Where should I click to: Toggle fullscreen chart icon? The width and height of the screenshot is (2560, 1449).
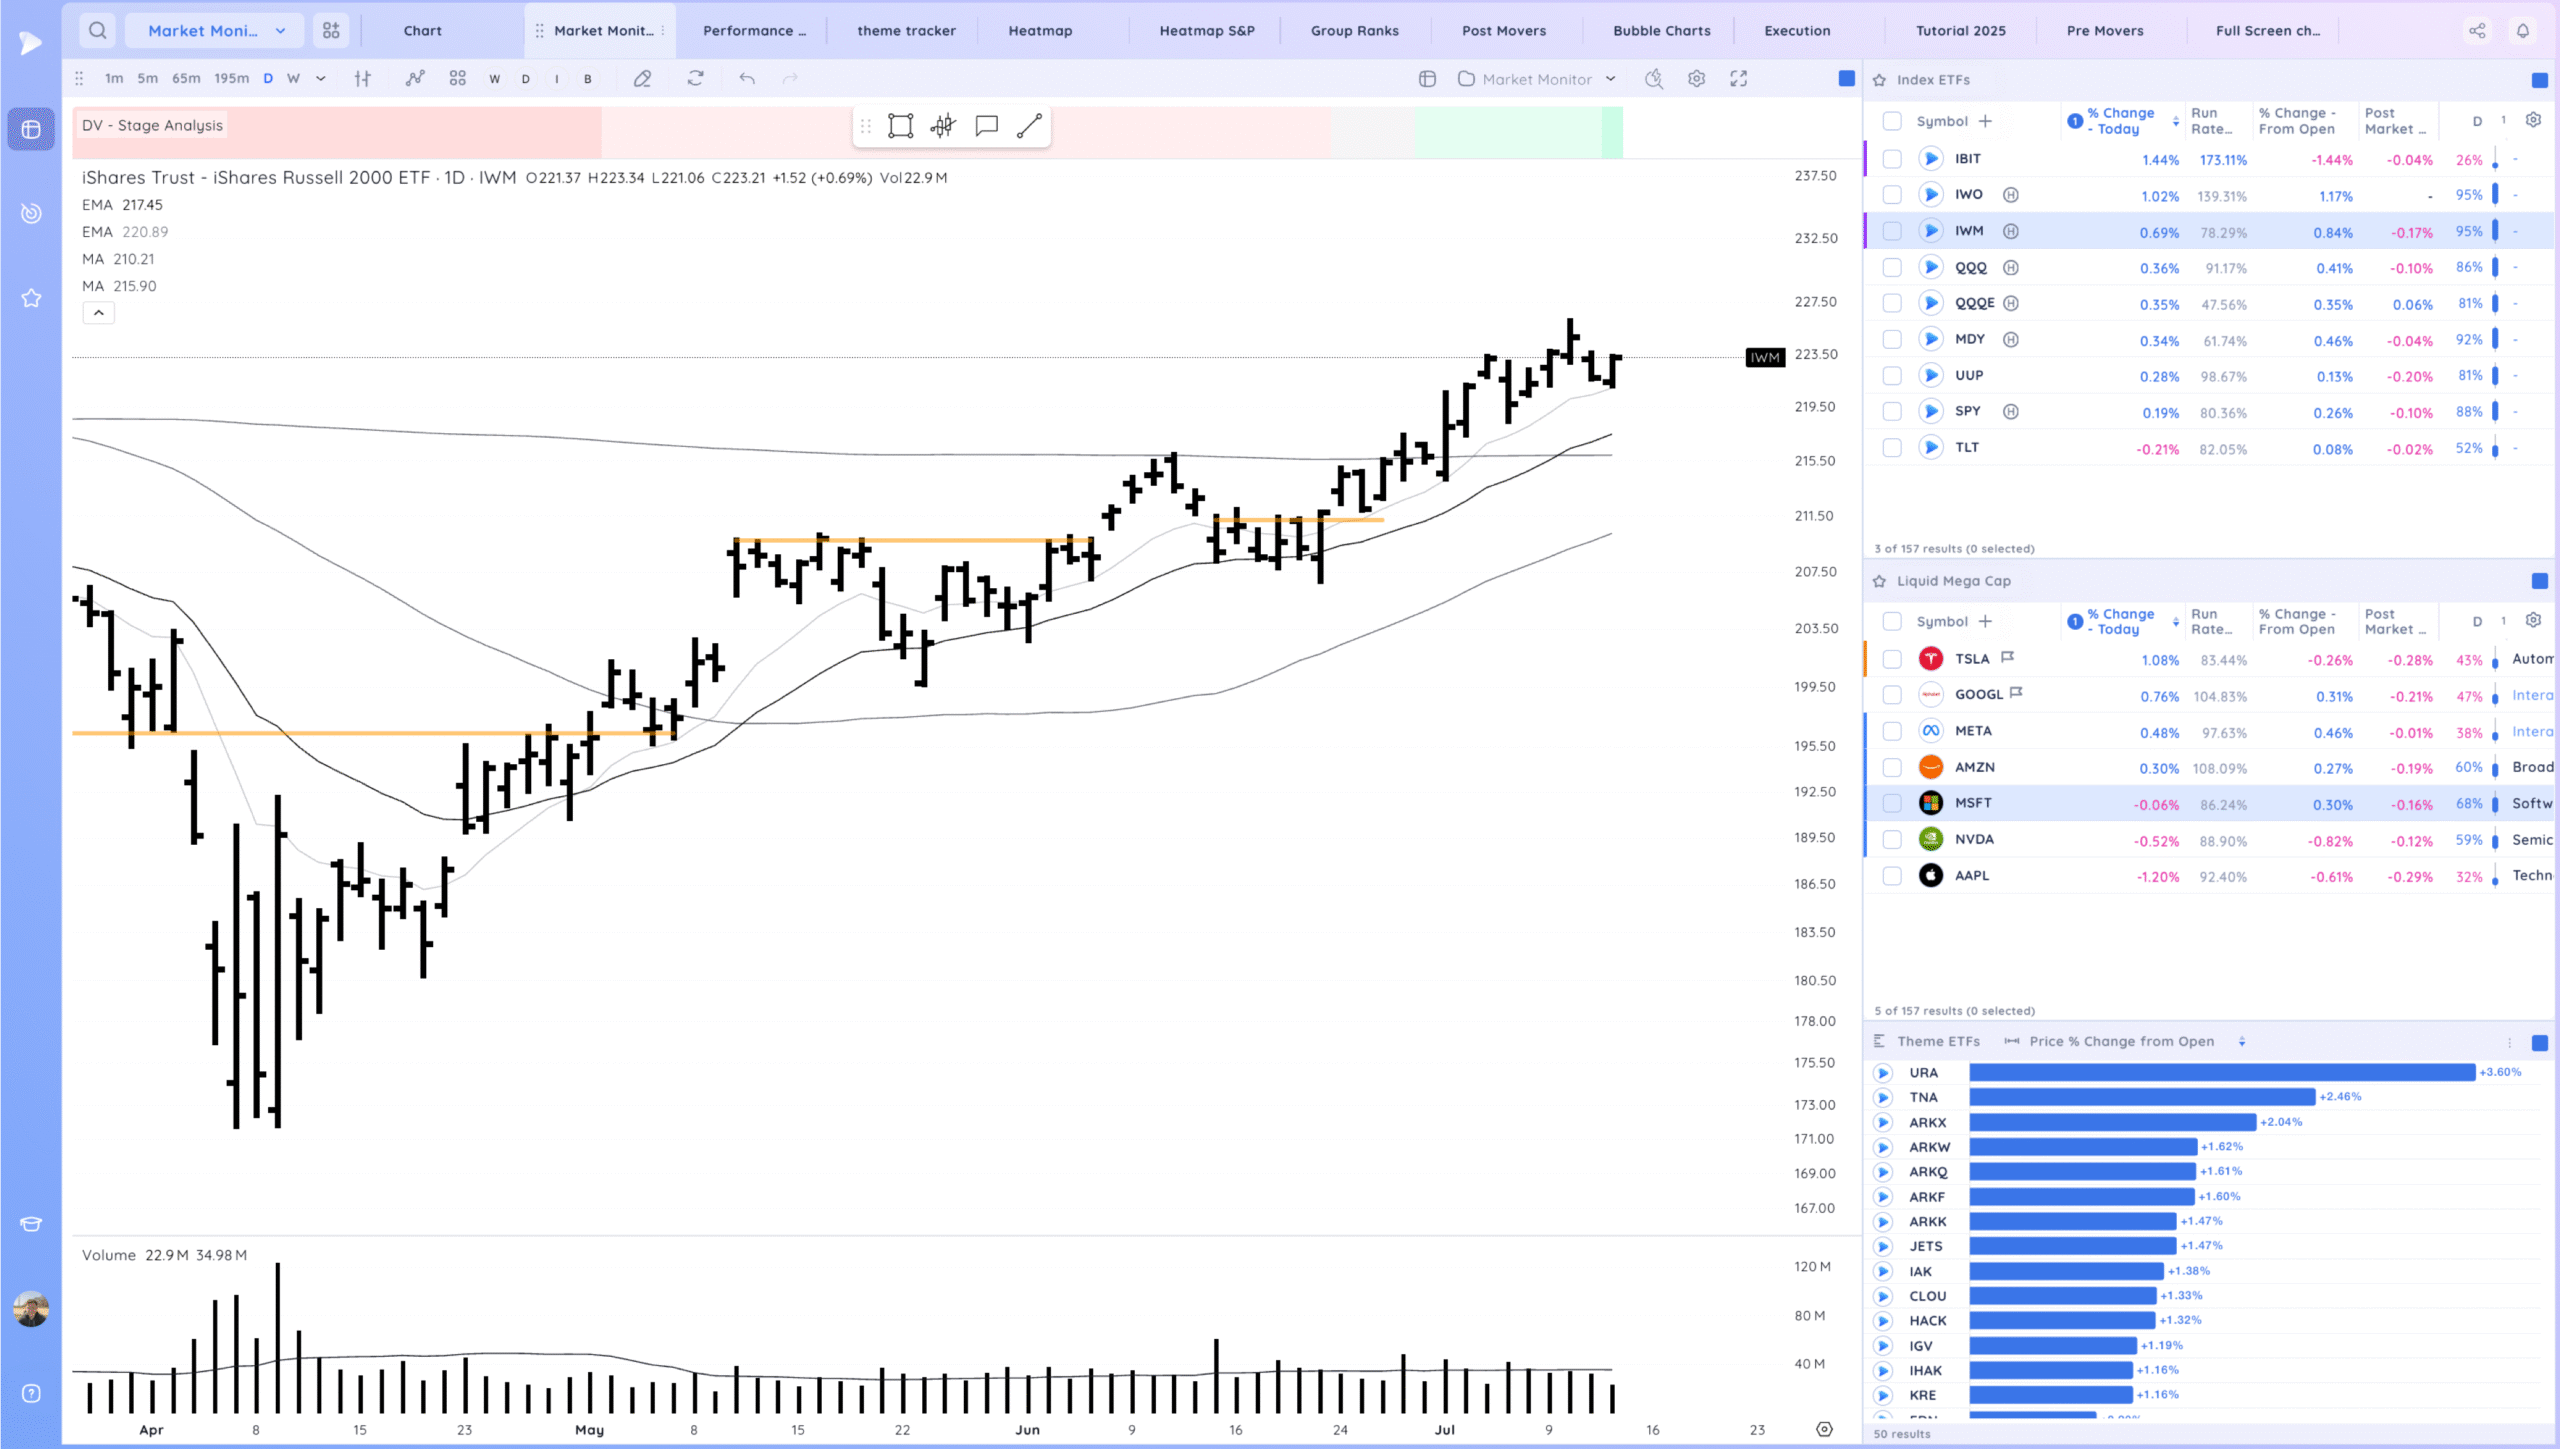(x=1739, y=79)
